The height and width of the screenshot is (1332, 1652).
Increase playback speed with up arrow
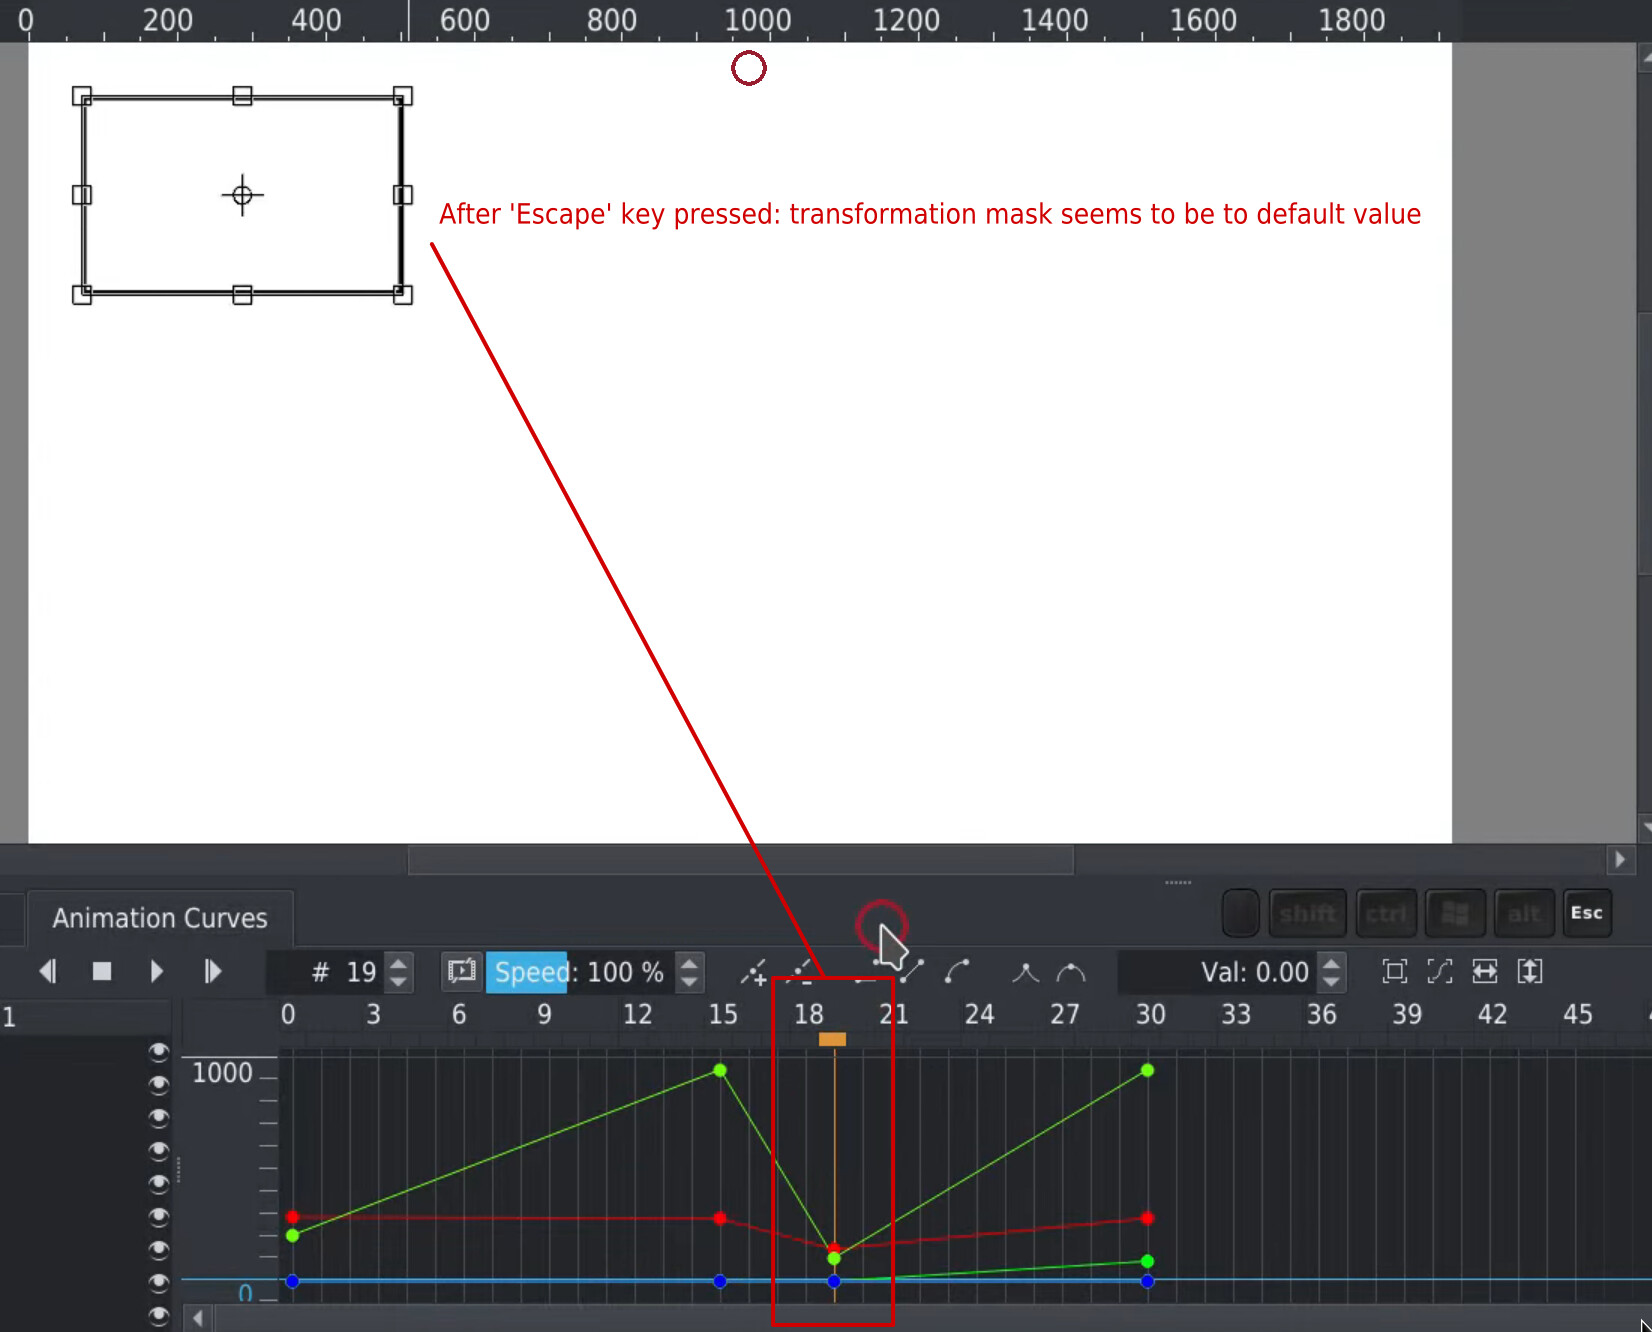point(689,963)
